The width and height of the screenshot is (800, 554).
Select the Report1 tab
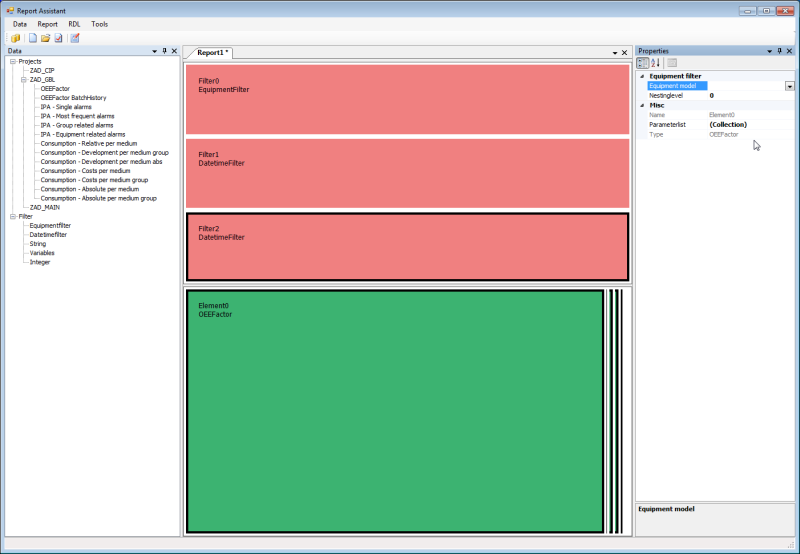point(212,53)
